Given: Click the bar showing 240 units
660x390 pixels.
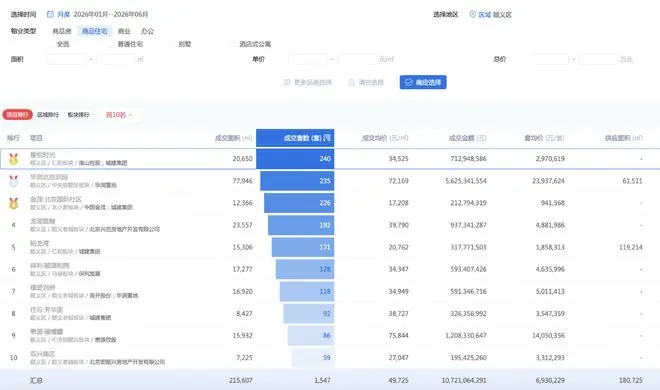Looking at the screenshot, I should pos(295,159).
